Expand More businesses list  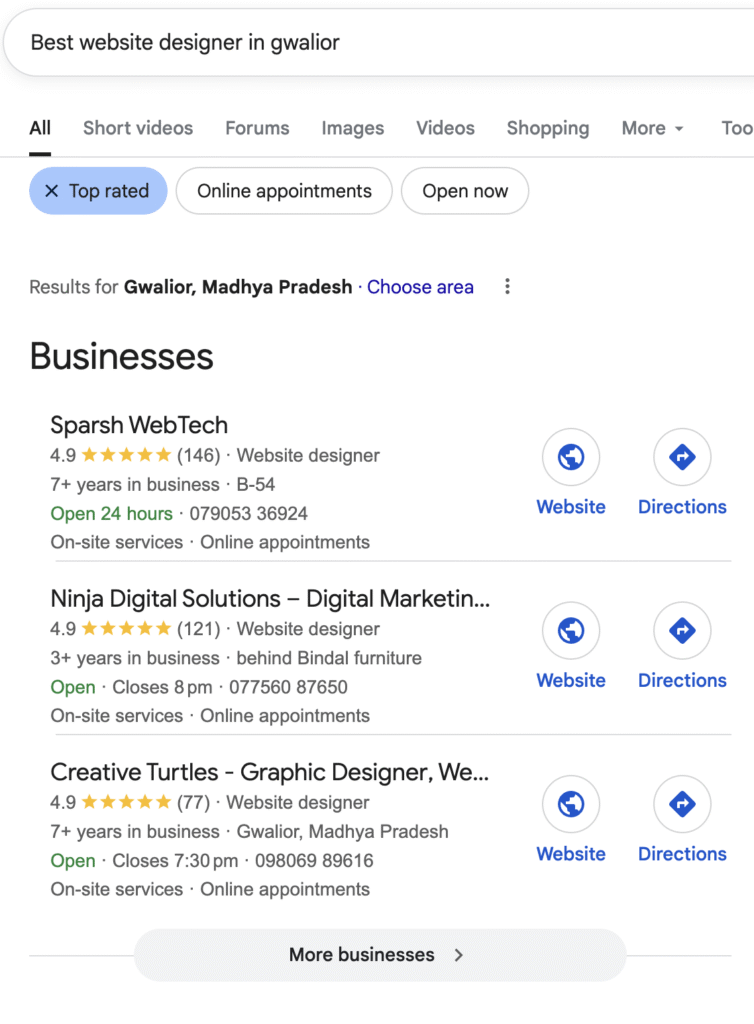[x=379, y=955]
